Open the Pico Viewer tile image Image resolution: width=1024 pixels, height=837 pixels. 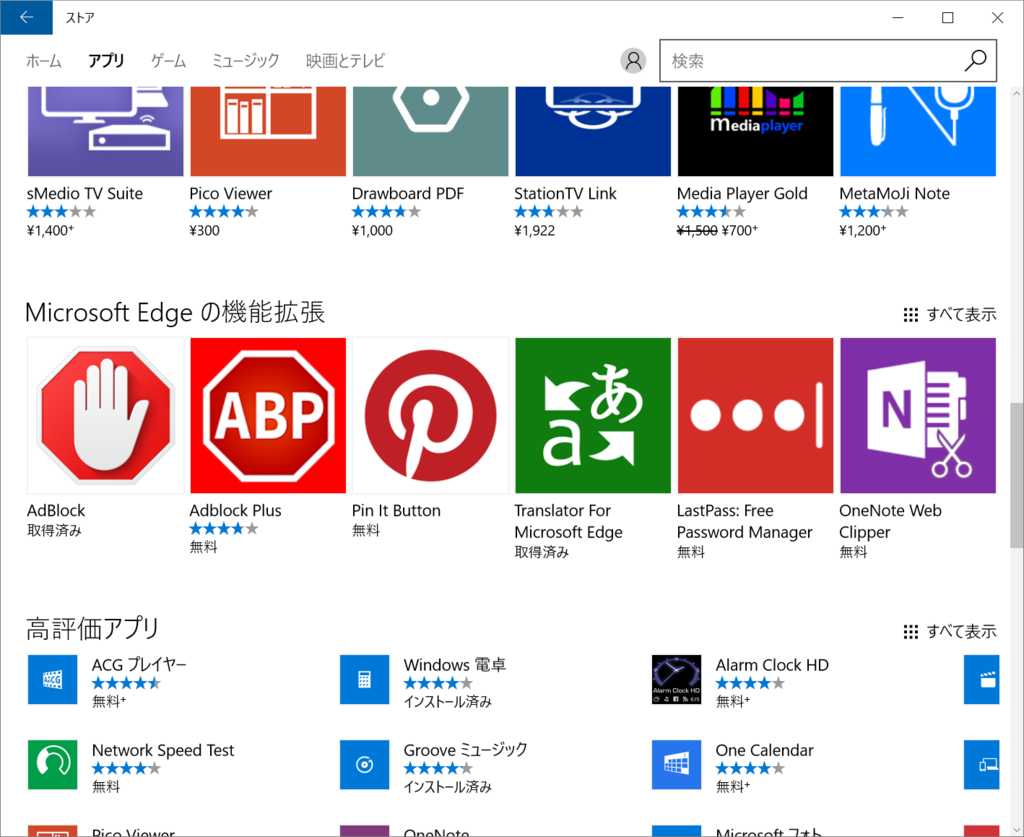click(x=268, y=131)
